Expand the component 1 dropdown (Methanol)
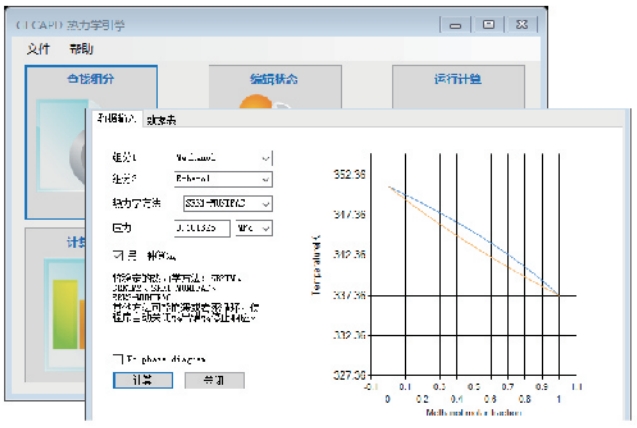The height and width of the screenshot is (428, 637). 265,157
